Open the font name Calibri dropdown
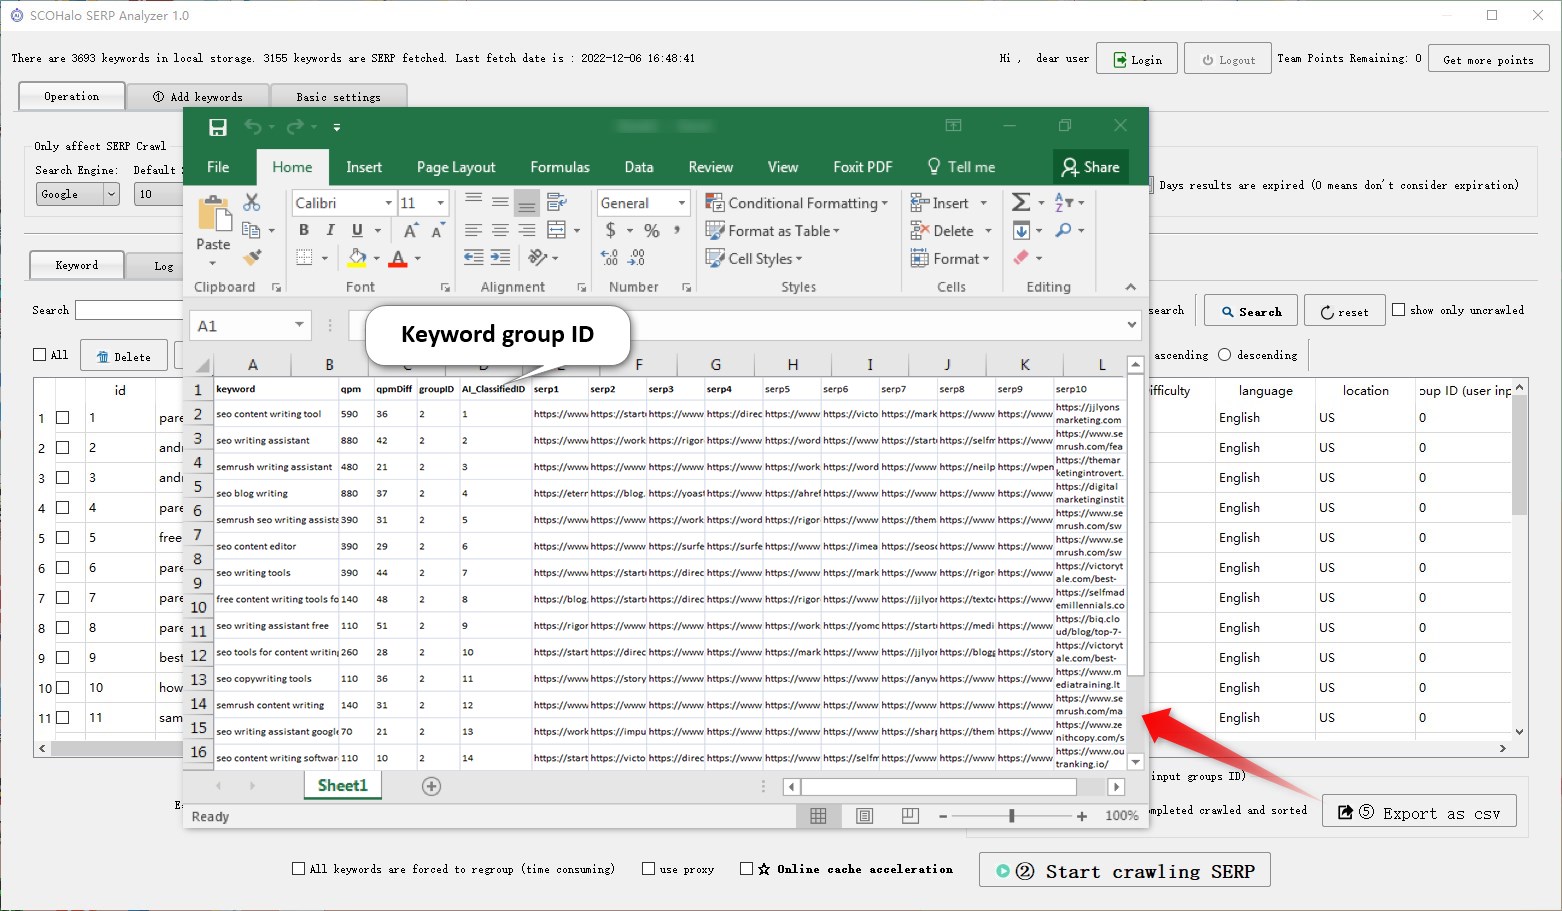This screenshot has width=1562, height=911. [x=388, y=203]
